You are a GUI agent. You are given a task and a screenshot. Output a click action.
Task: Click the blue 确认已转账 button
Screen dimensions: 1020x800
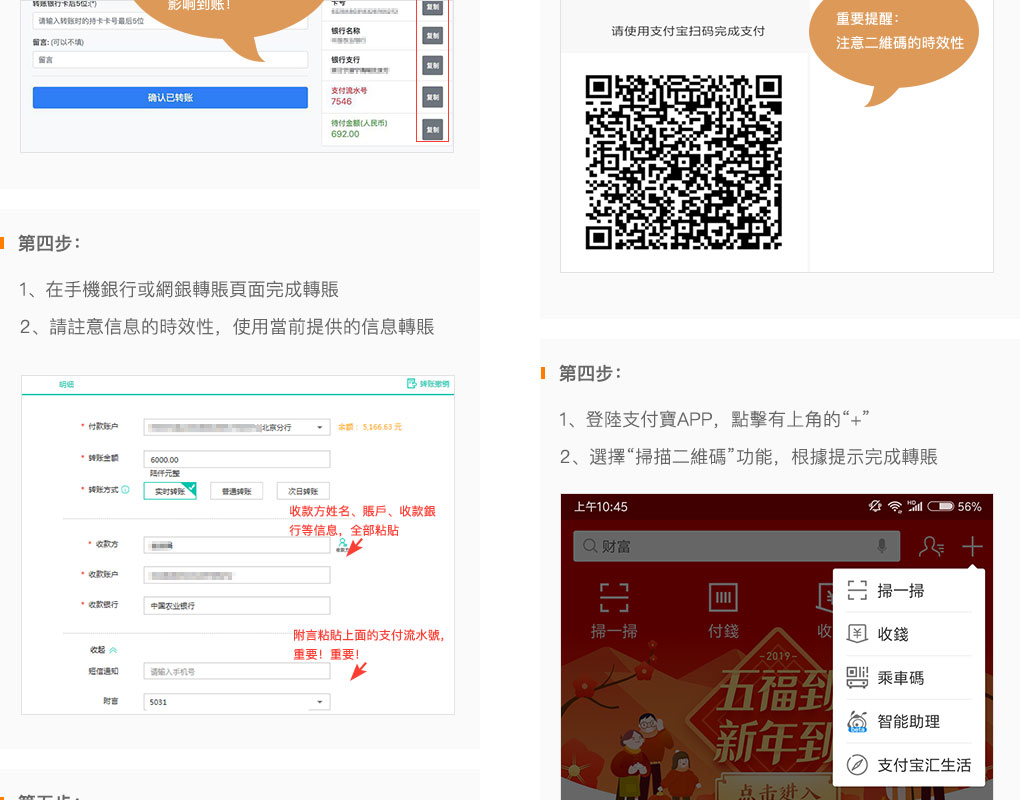pos(170,98)
